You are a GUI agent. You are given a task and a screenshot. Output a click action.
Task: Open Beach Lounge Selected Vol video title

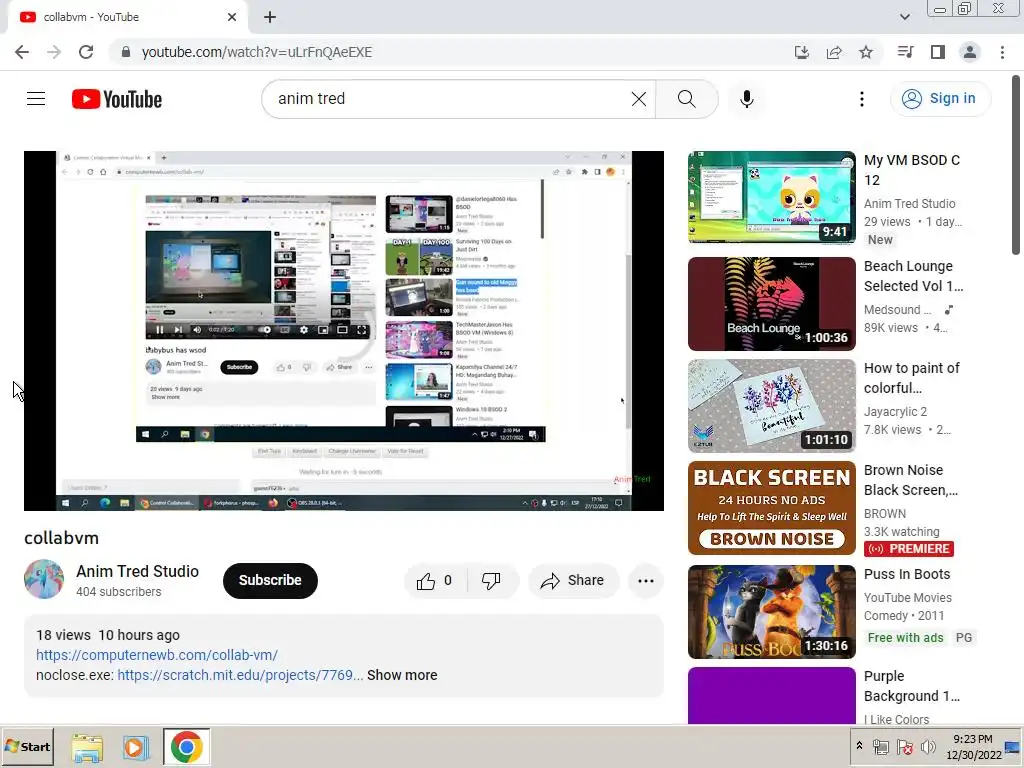[913, 276]
